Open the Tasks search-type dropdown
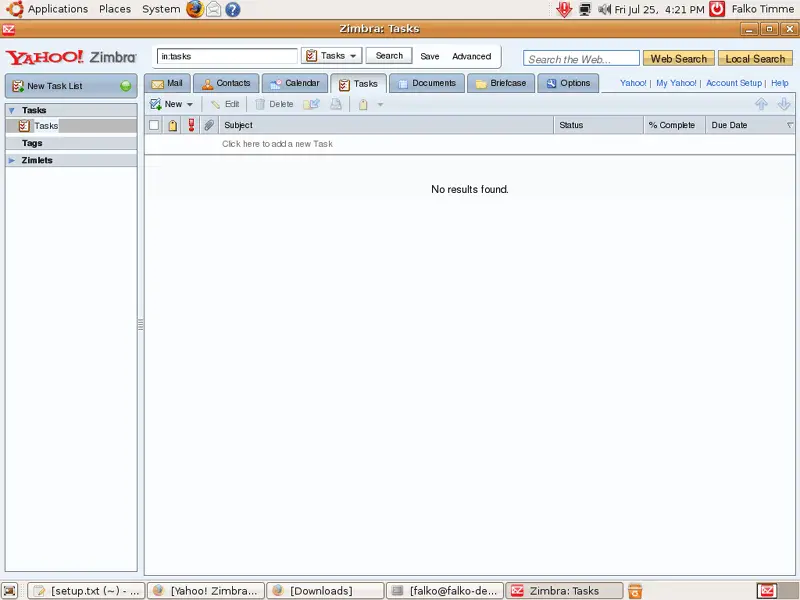 click(332, 56)
